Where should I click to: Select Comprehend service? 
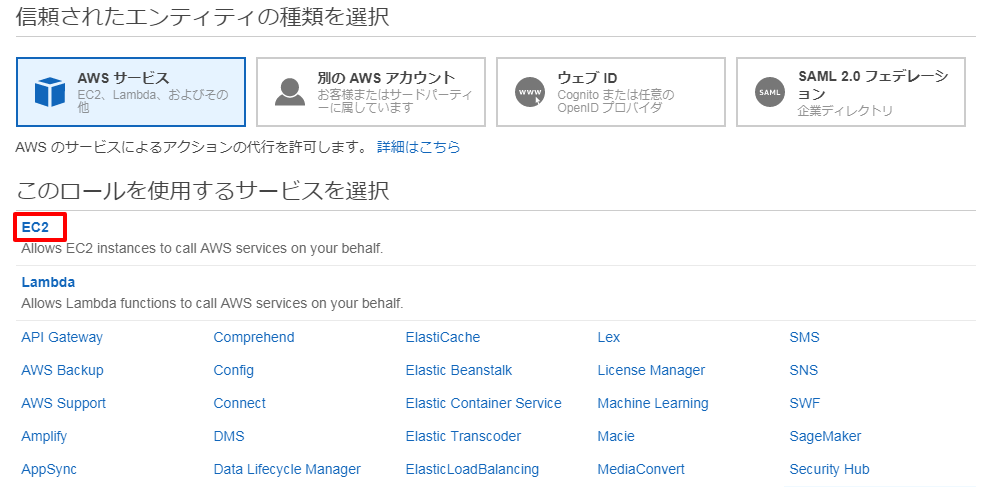click(x=254, y=337)
